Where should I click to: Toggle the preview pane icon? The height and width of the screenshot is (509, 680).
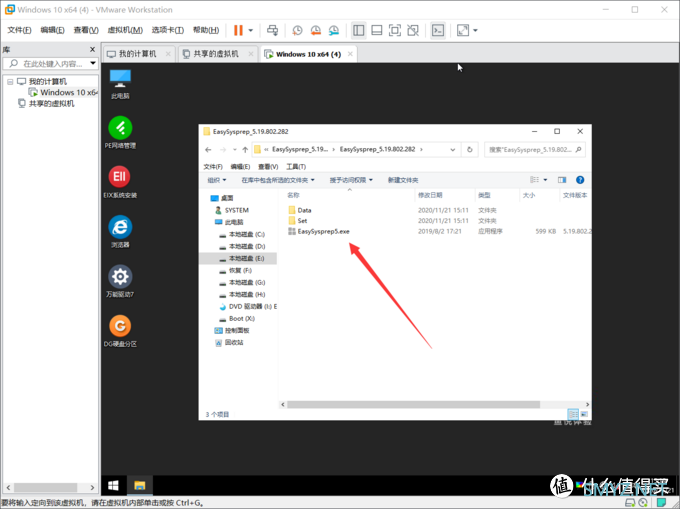coord(562,179)
